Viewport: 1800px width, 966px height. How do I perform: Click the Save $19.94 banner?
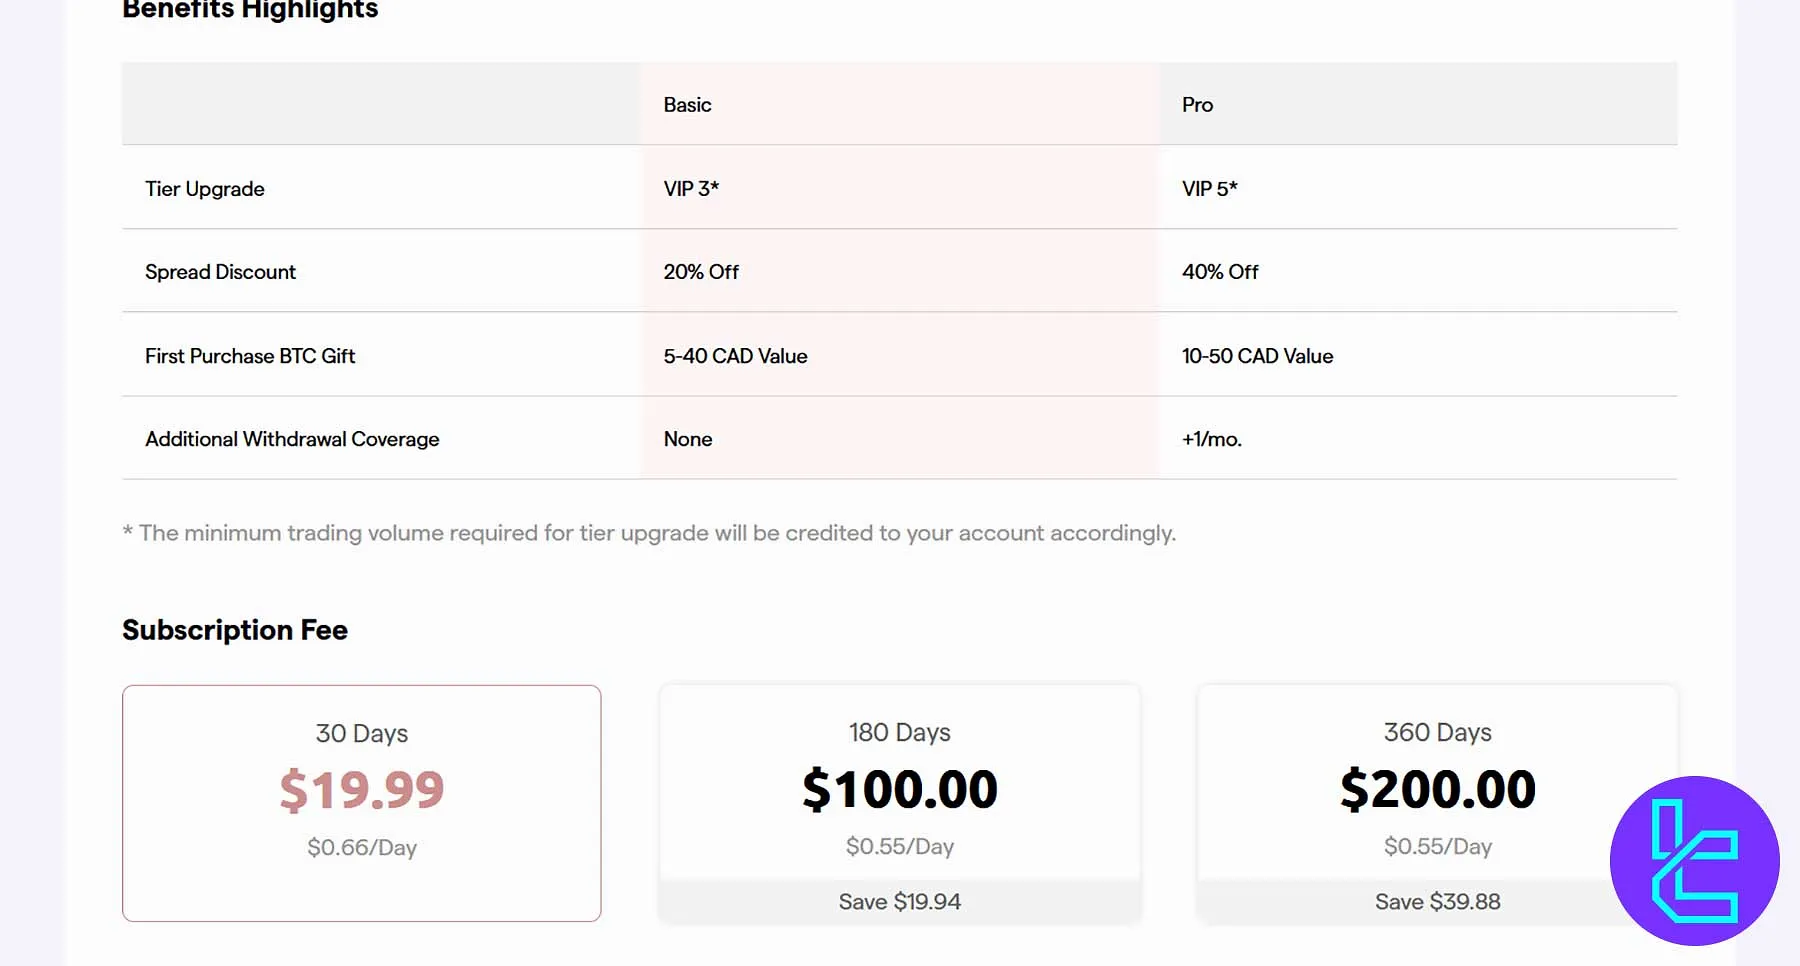899,901
